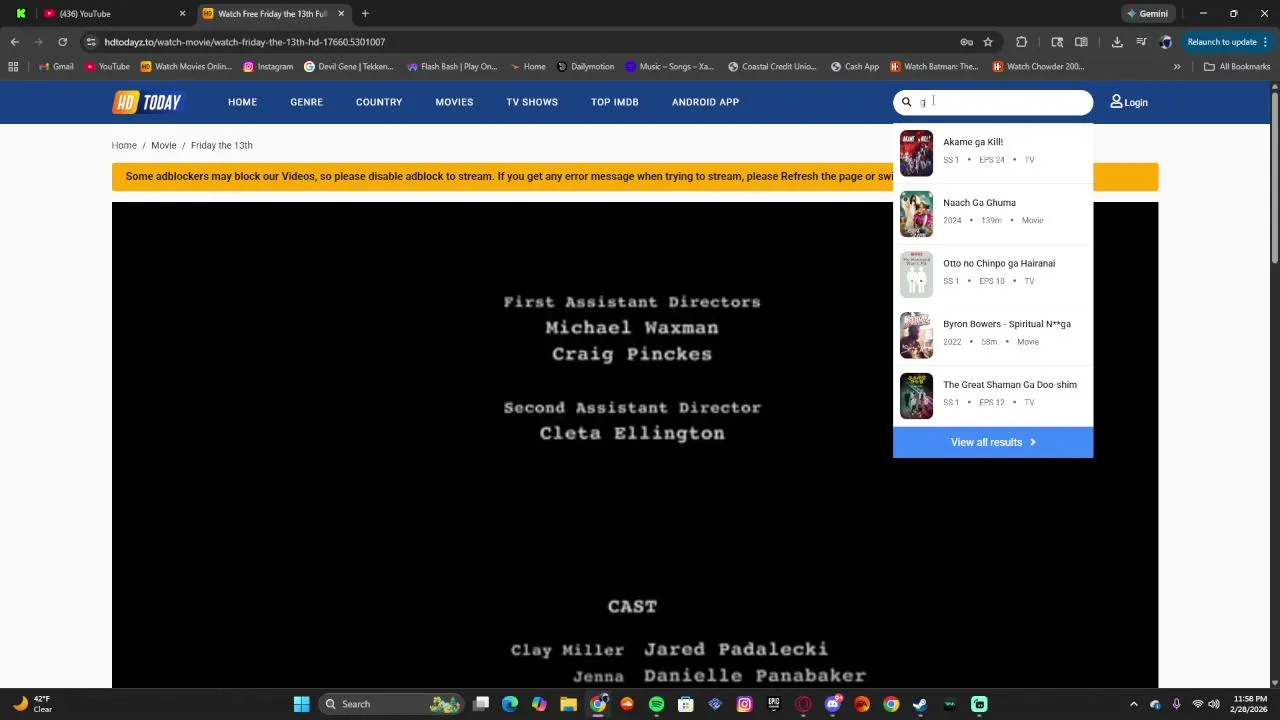
Task: Open the COUNTRY menu
Action: [x=379, y=102]
